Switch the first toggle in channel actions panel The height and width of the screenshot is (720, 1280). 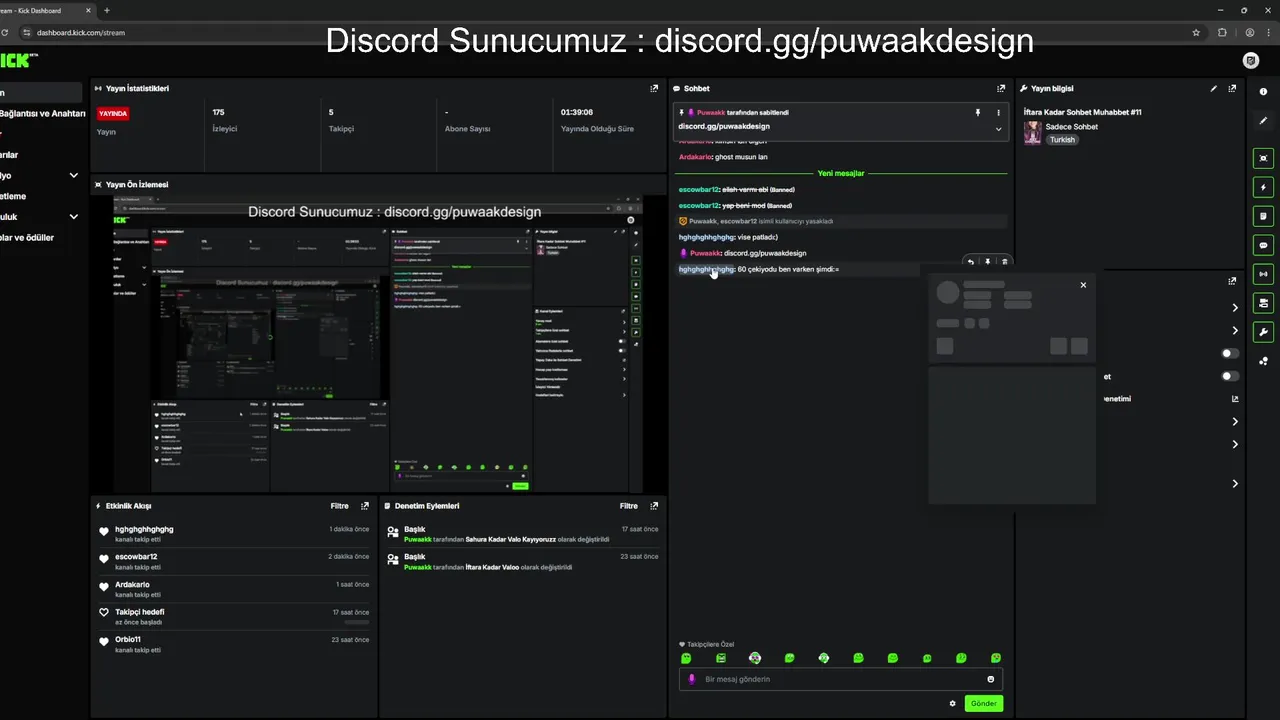(x=1230, y=353)
